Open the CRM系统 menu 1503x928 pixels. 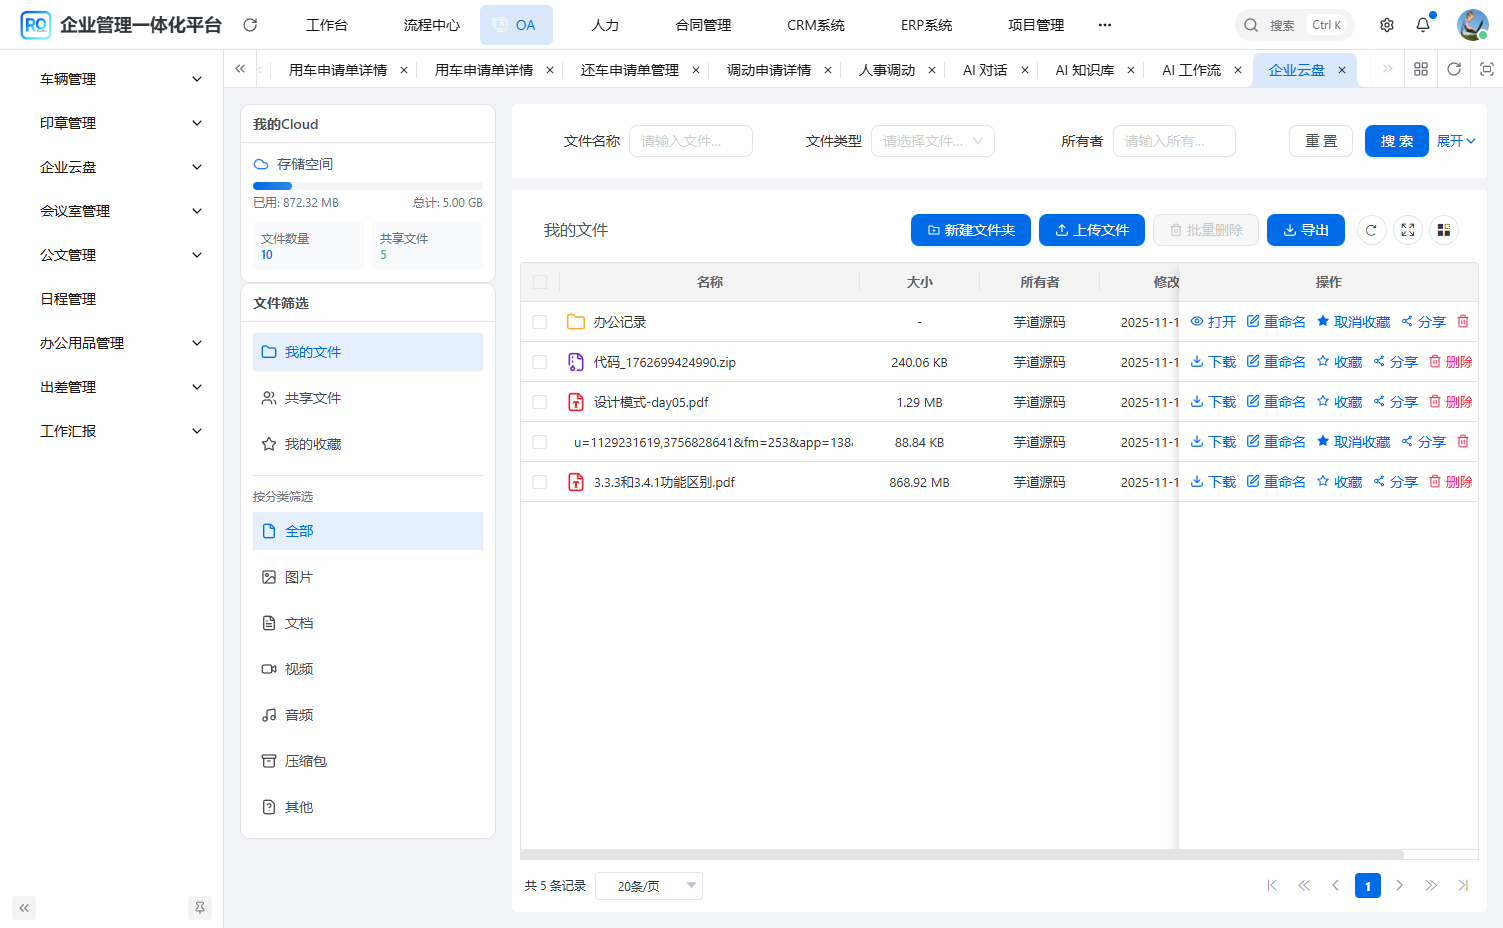[x=815, y=24]
